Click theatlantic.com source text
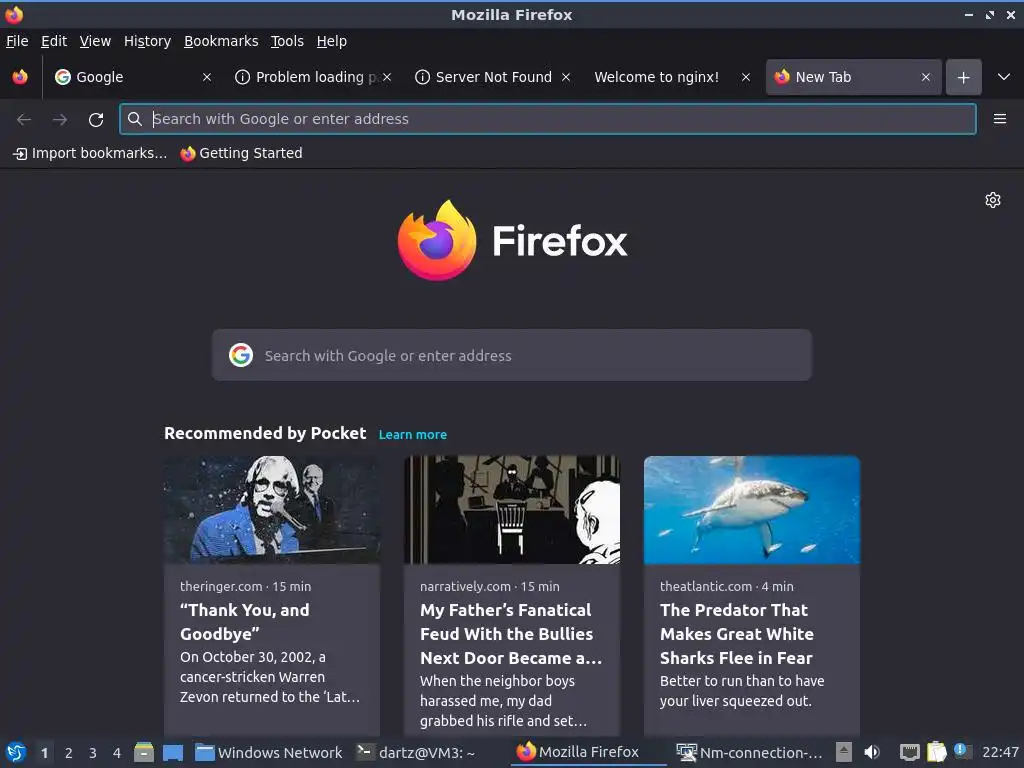Image resolution: width=1024 pixels, height=768 pixels. [x=705, y=586]
